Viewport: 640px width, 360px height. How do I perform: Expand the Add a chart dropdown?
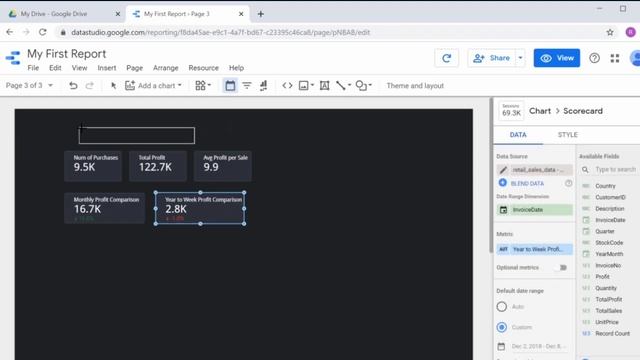tap(180, 85)
